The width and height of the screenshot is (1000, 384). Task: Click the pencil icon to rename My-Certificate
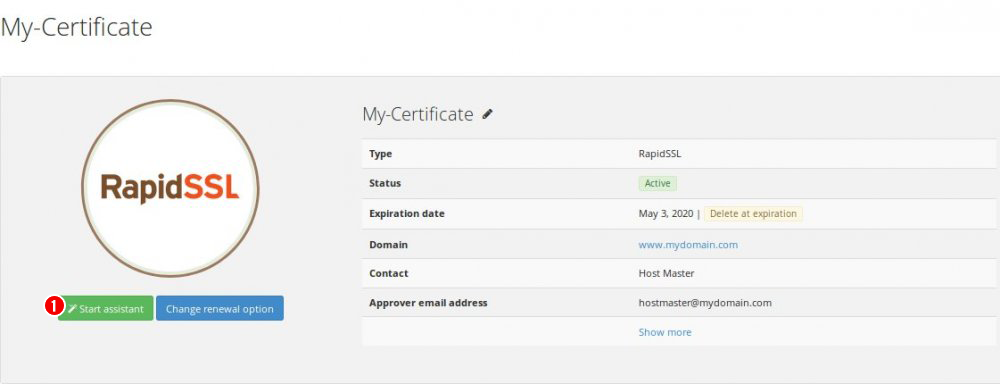coord(488,114)
